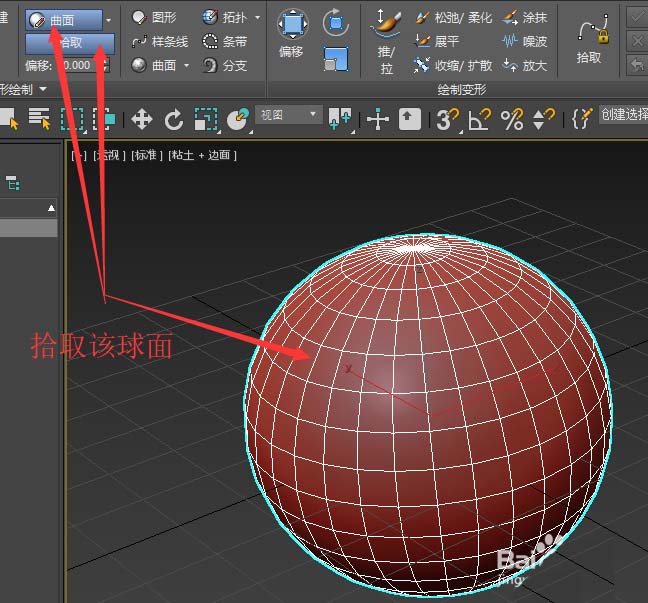Viewport: 648px width, 603px height.
Task: Open the 拓扑 dropdown arrow
Action: pos(257,17)
